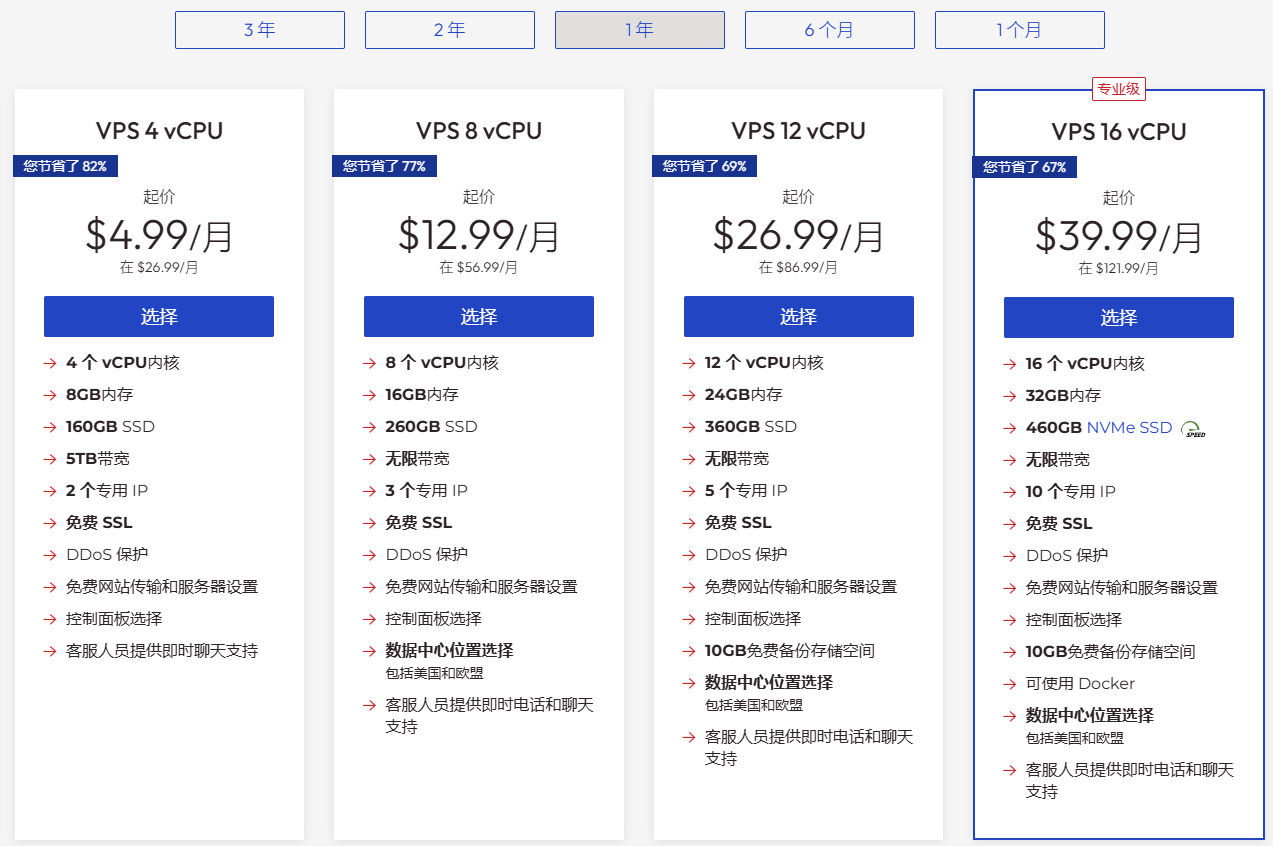This screenshot has width=1273, height=846.
Task: Click 选择 for the VPS 16 vCPU plan
Action: tap(1118, 316)
